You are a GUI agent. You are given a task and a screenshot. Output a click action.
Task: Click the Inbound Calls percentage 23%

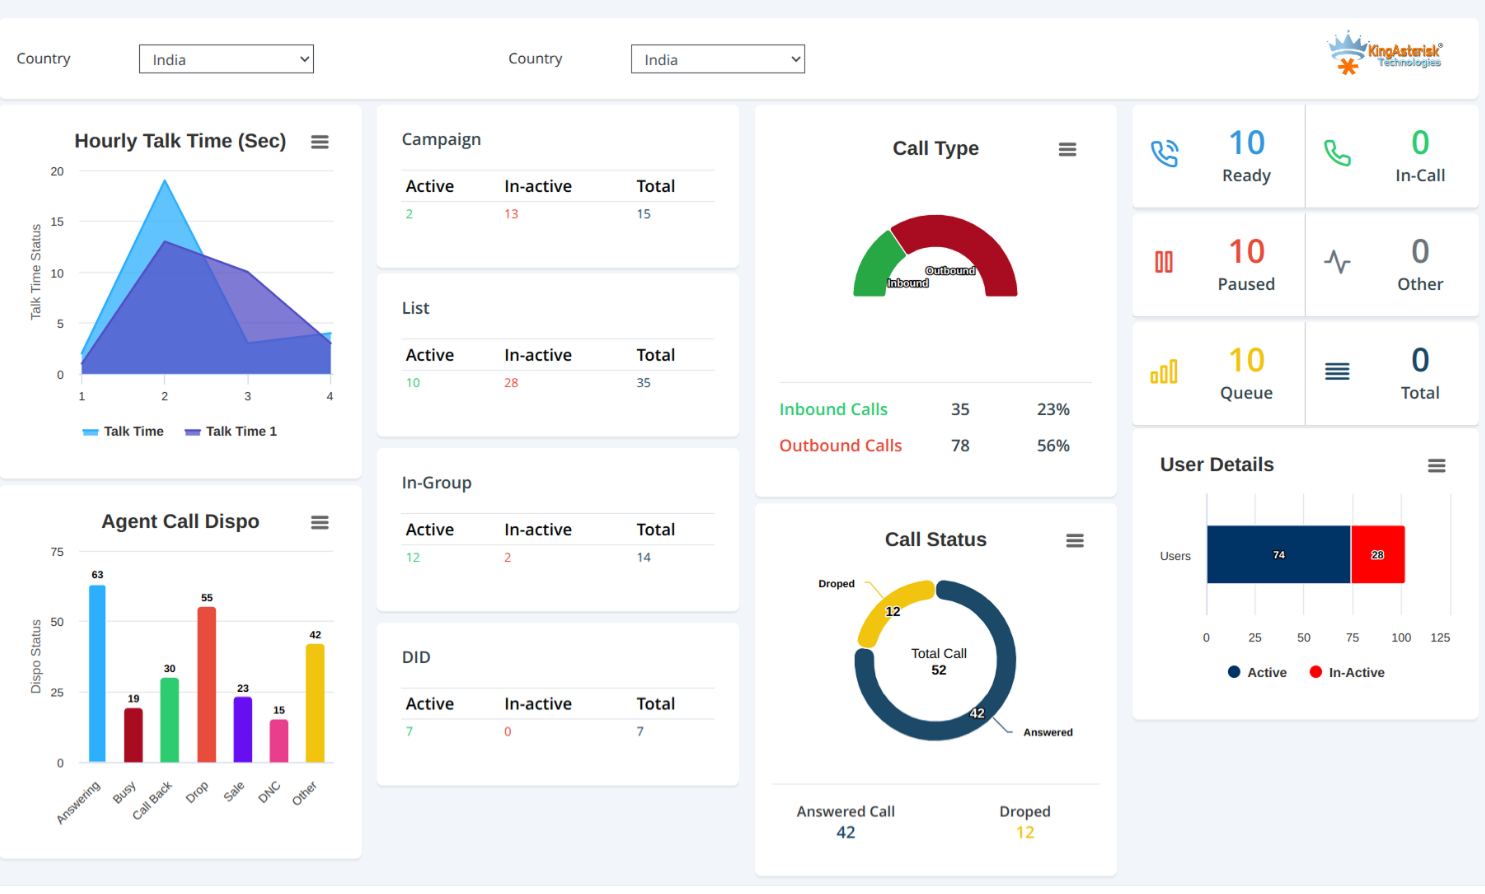click(x=1053, y=410)
